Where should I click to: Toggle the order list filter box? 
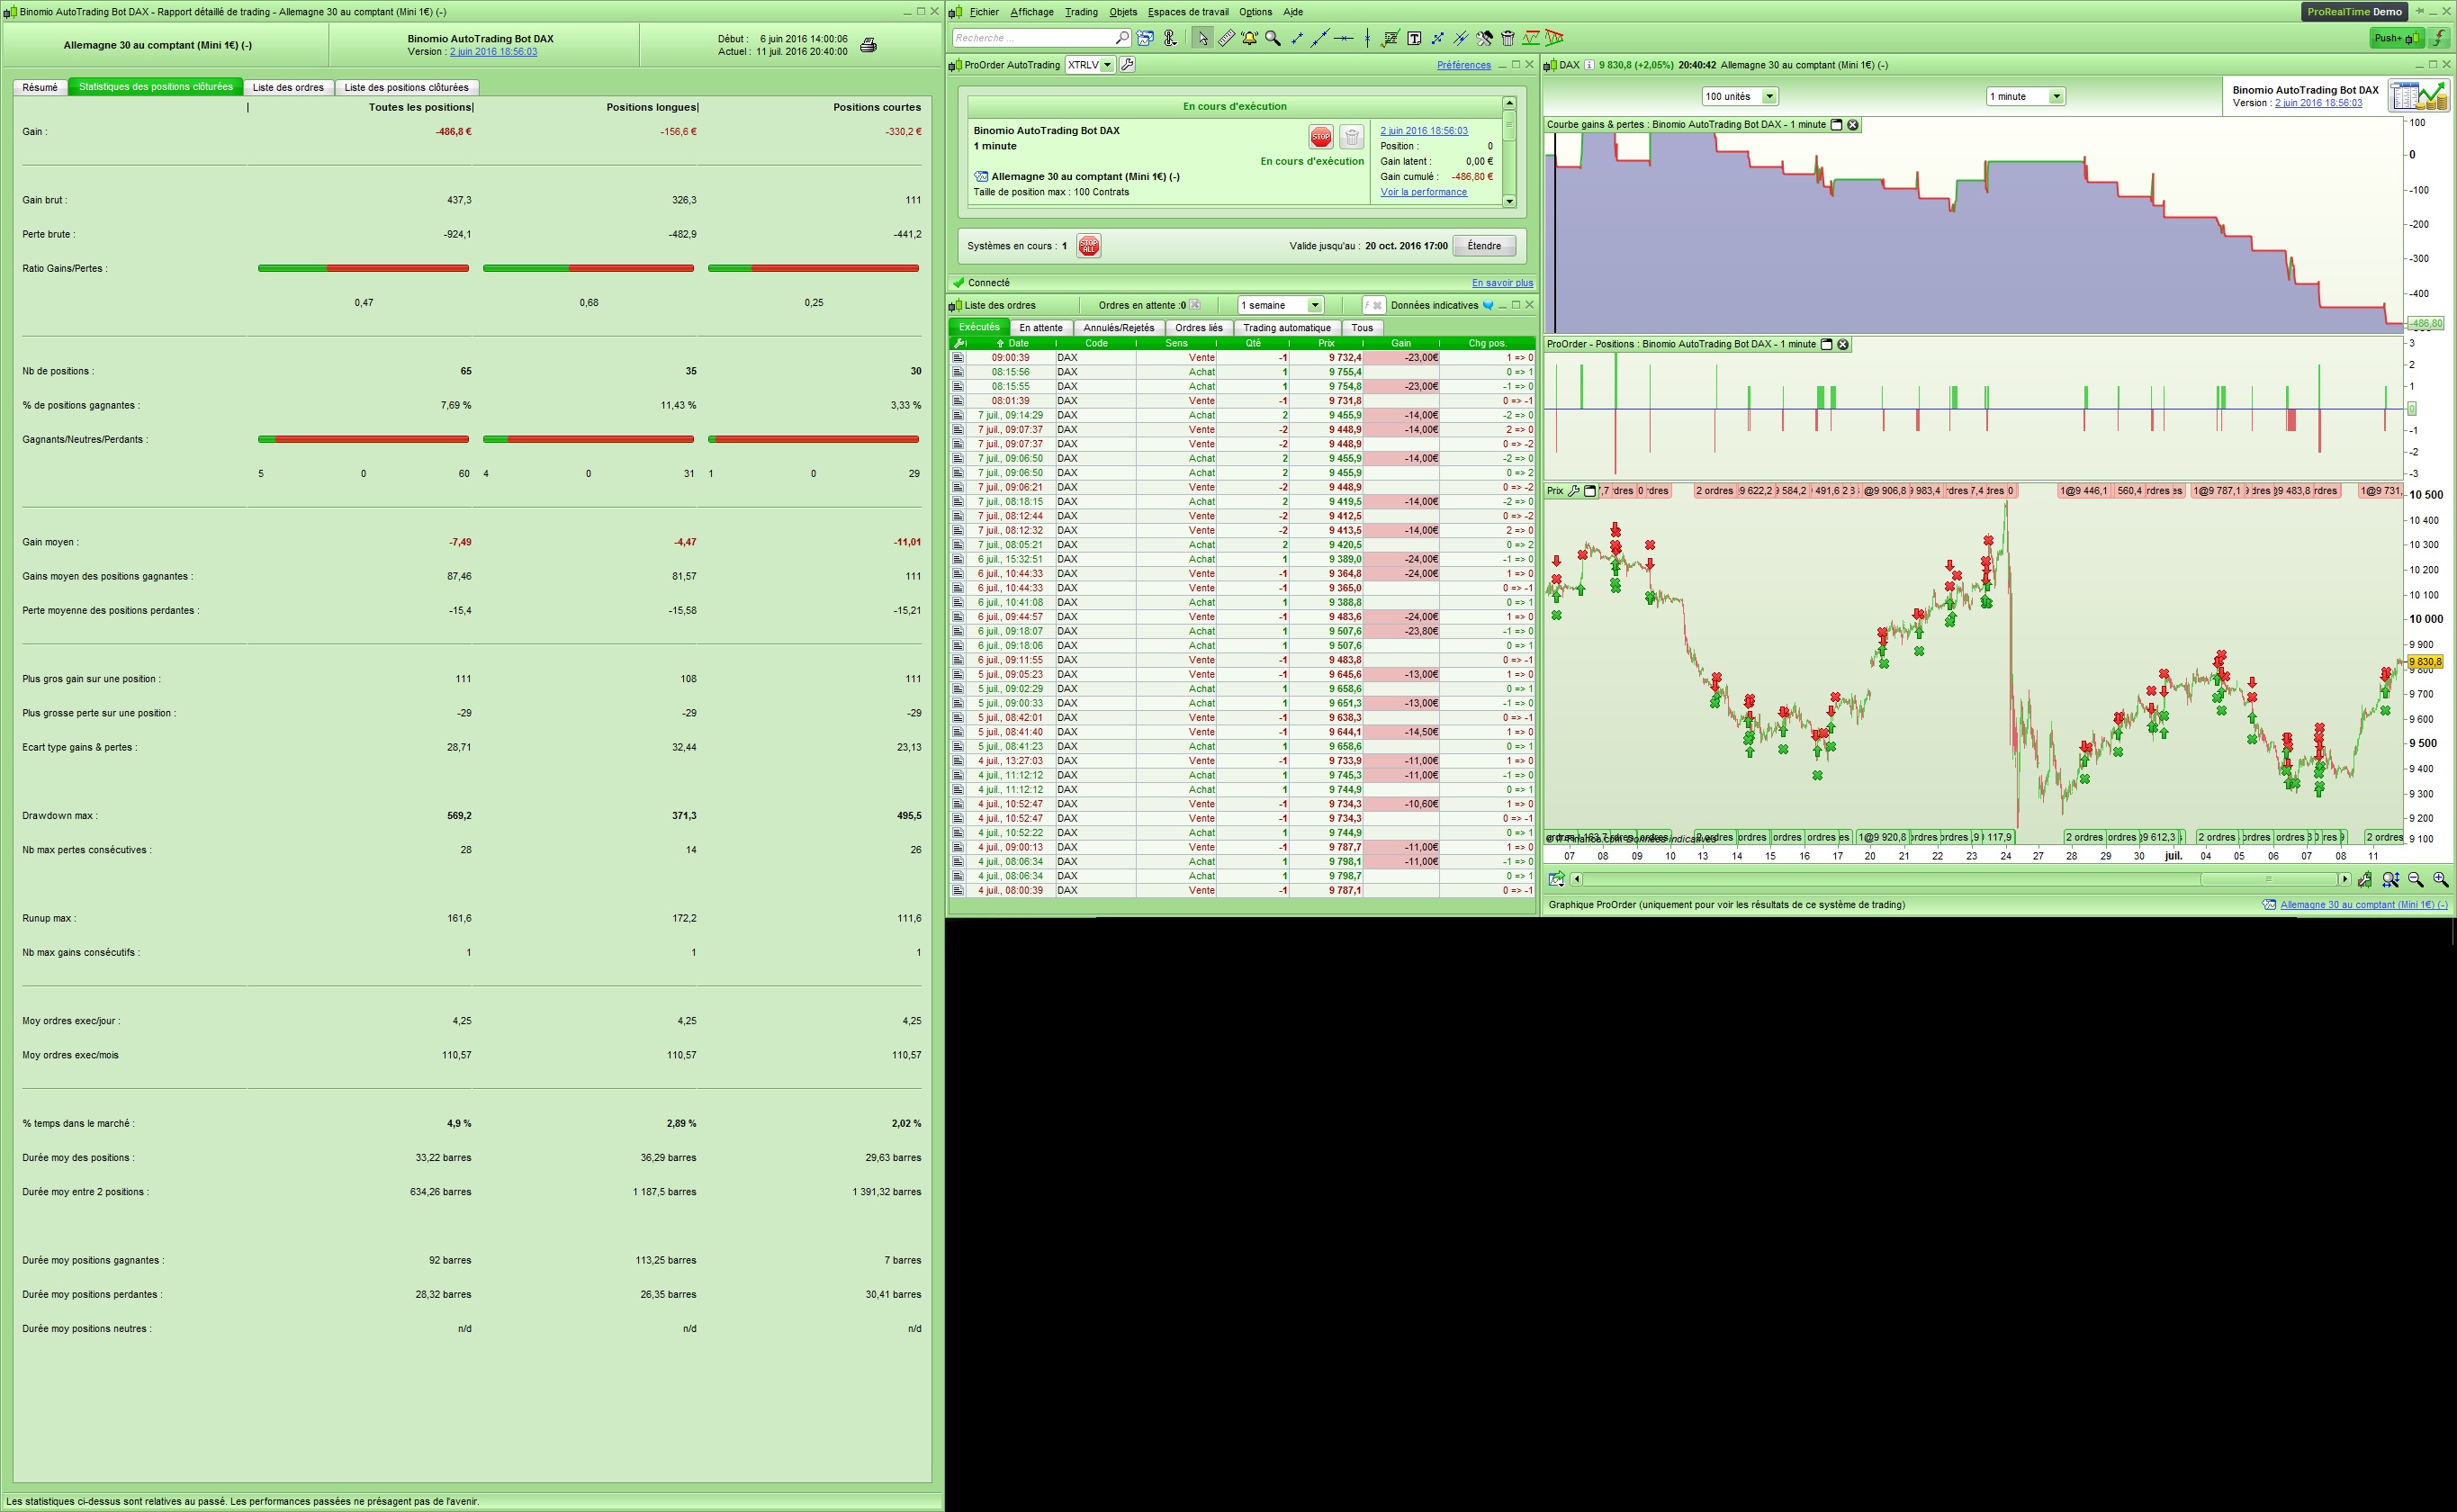[1373, 305]
